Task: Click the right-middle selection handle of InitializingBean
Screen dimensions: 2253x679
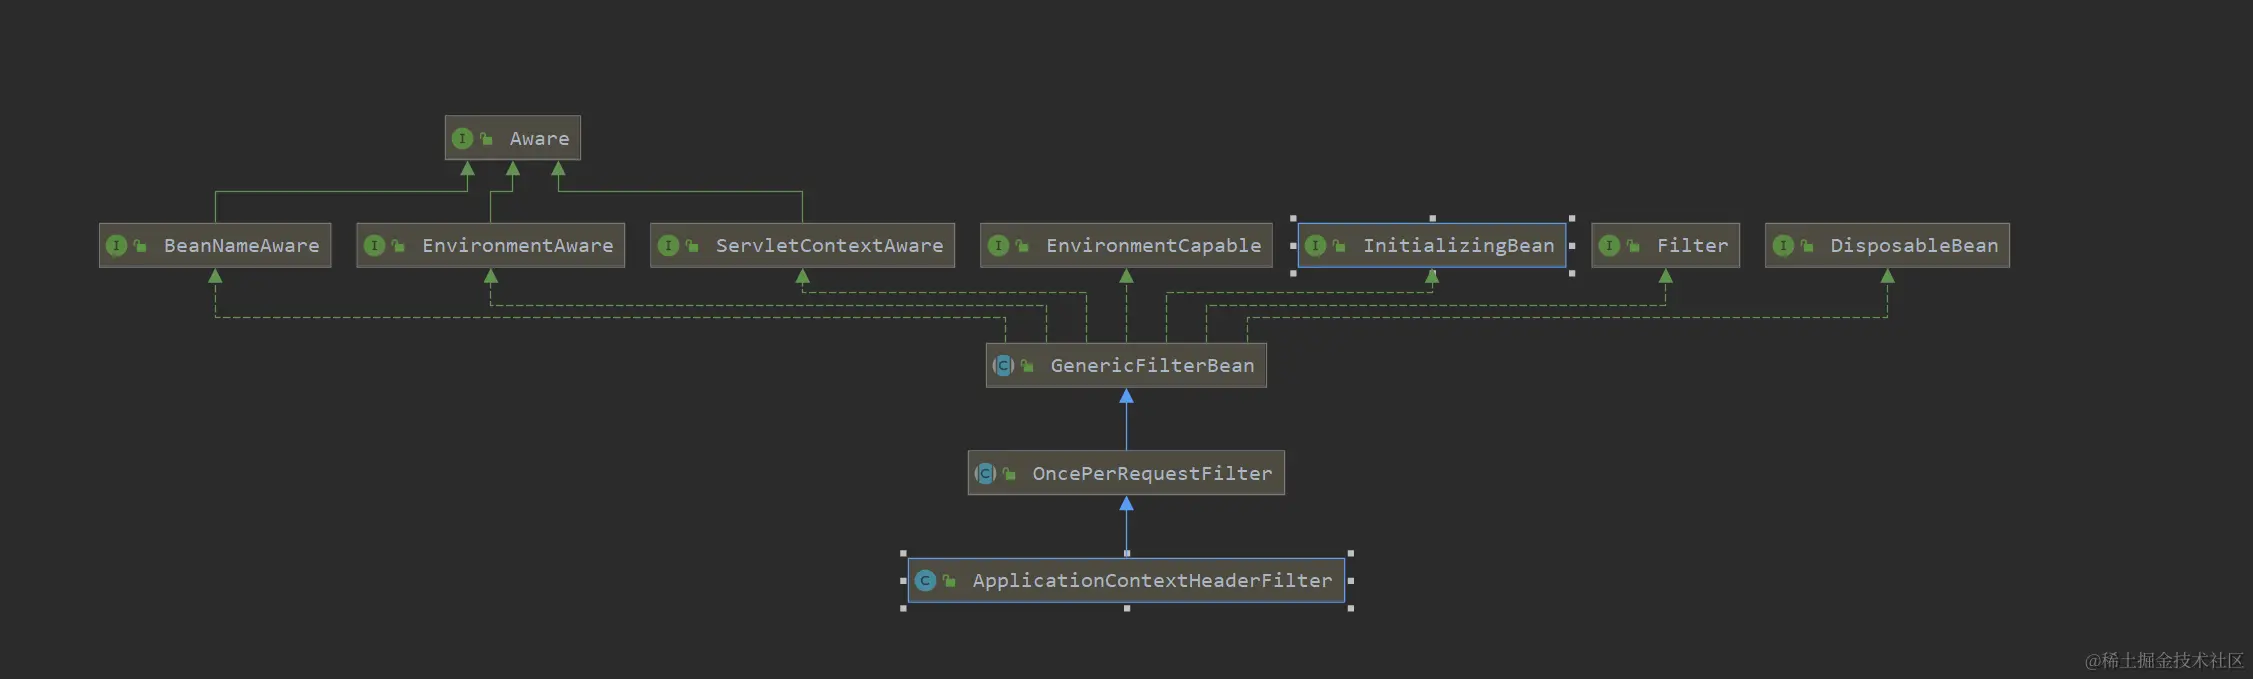Action: click(1572, 245)
